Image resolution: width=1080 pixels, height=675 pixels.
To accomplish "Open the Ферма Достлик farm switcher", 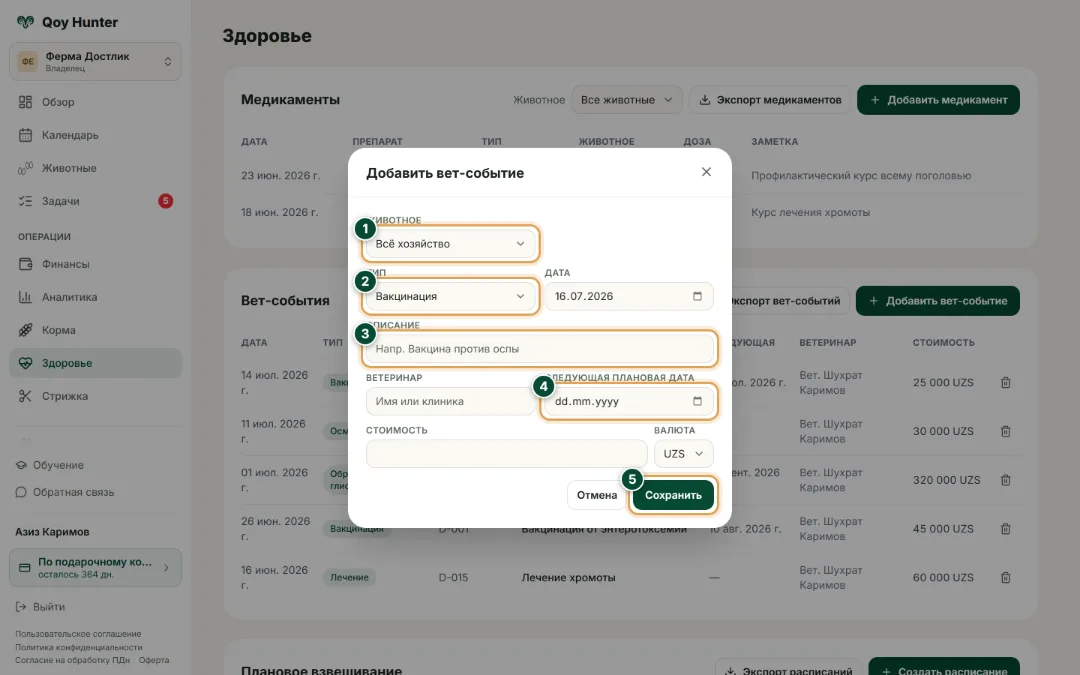I will pos(95,61).
